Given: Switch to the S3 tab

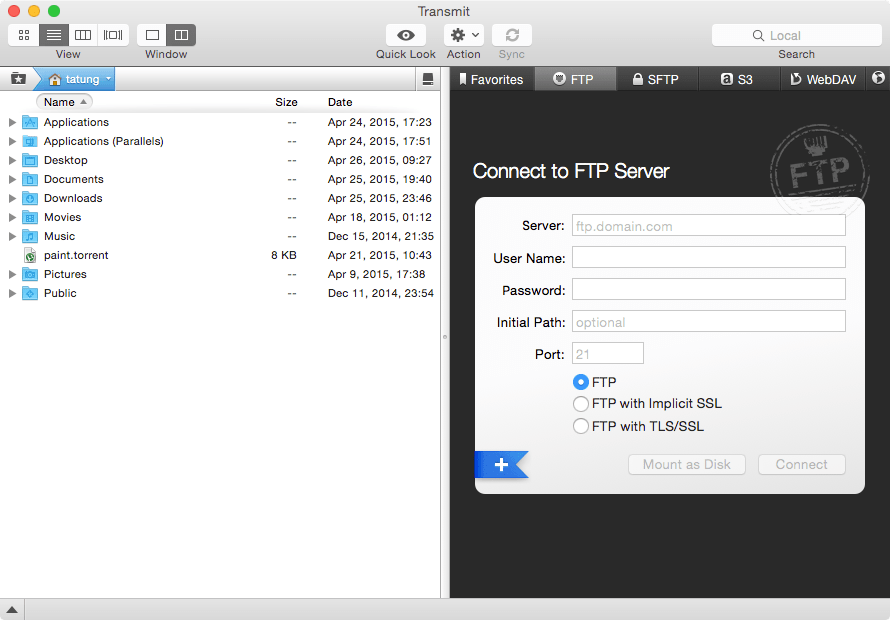Looking at the screenshot, I should coord(738,79).
